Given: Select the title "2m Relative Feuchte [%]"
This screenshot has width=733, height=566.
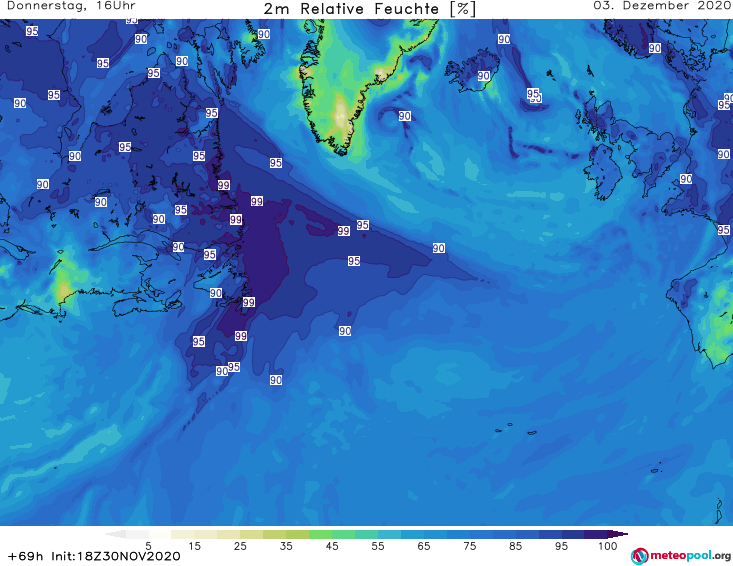Looking at the screenshot, I should [369, 9].
